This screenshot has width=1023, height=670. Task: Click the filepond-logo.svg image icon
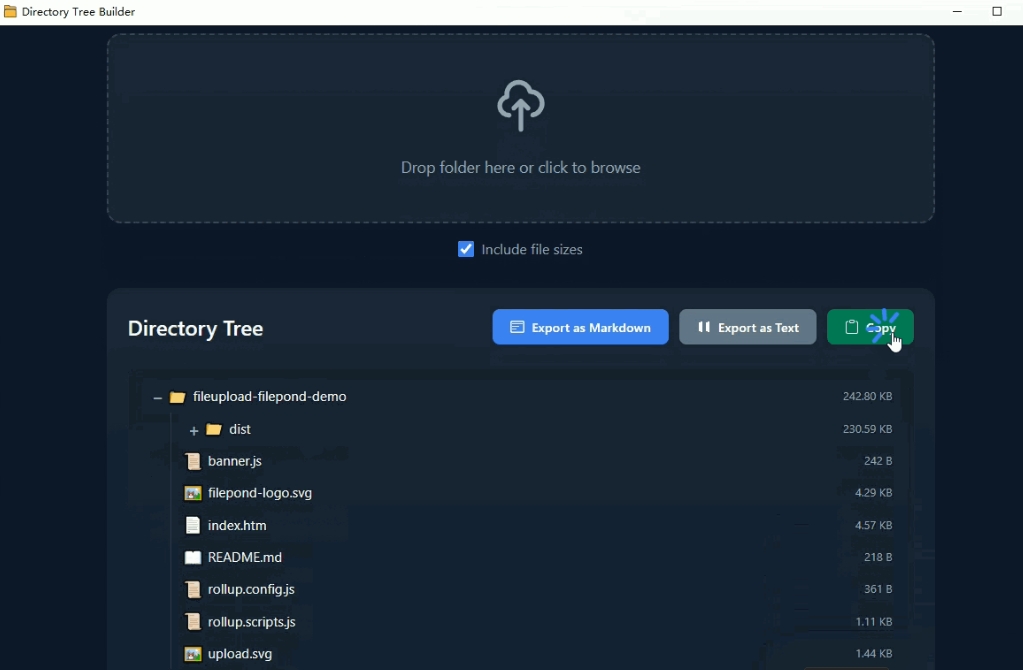[x=193, y=493]
